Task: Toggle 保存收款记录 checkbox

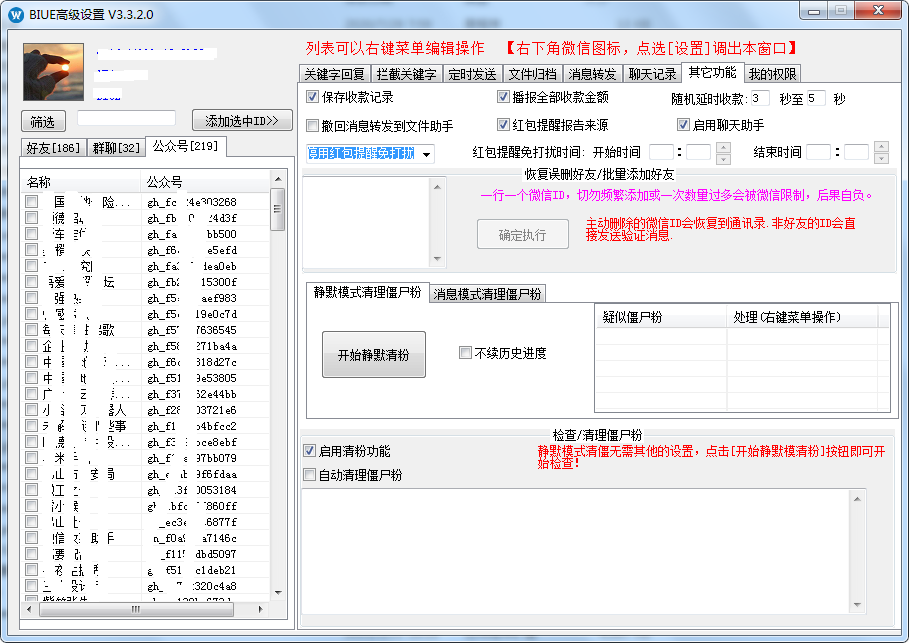Action: click(x=312, y=97)
